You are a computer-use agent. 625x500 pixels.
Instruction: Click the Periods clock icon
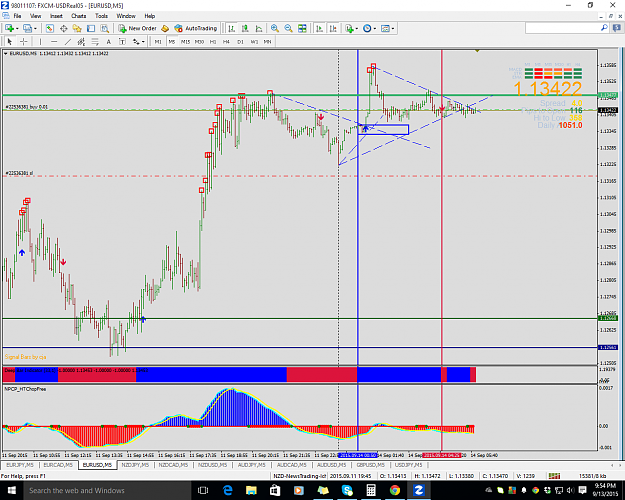coord(367,28)
